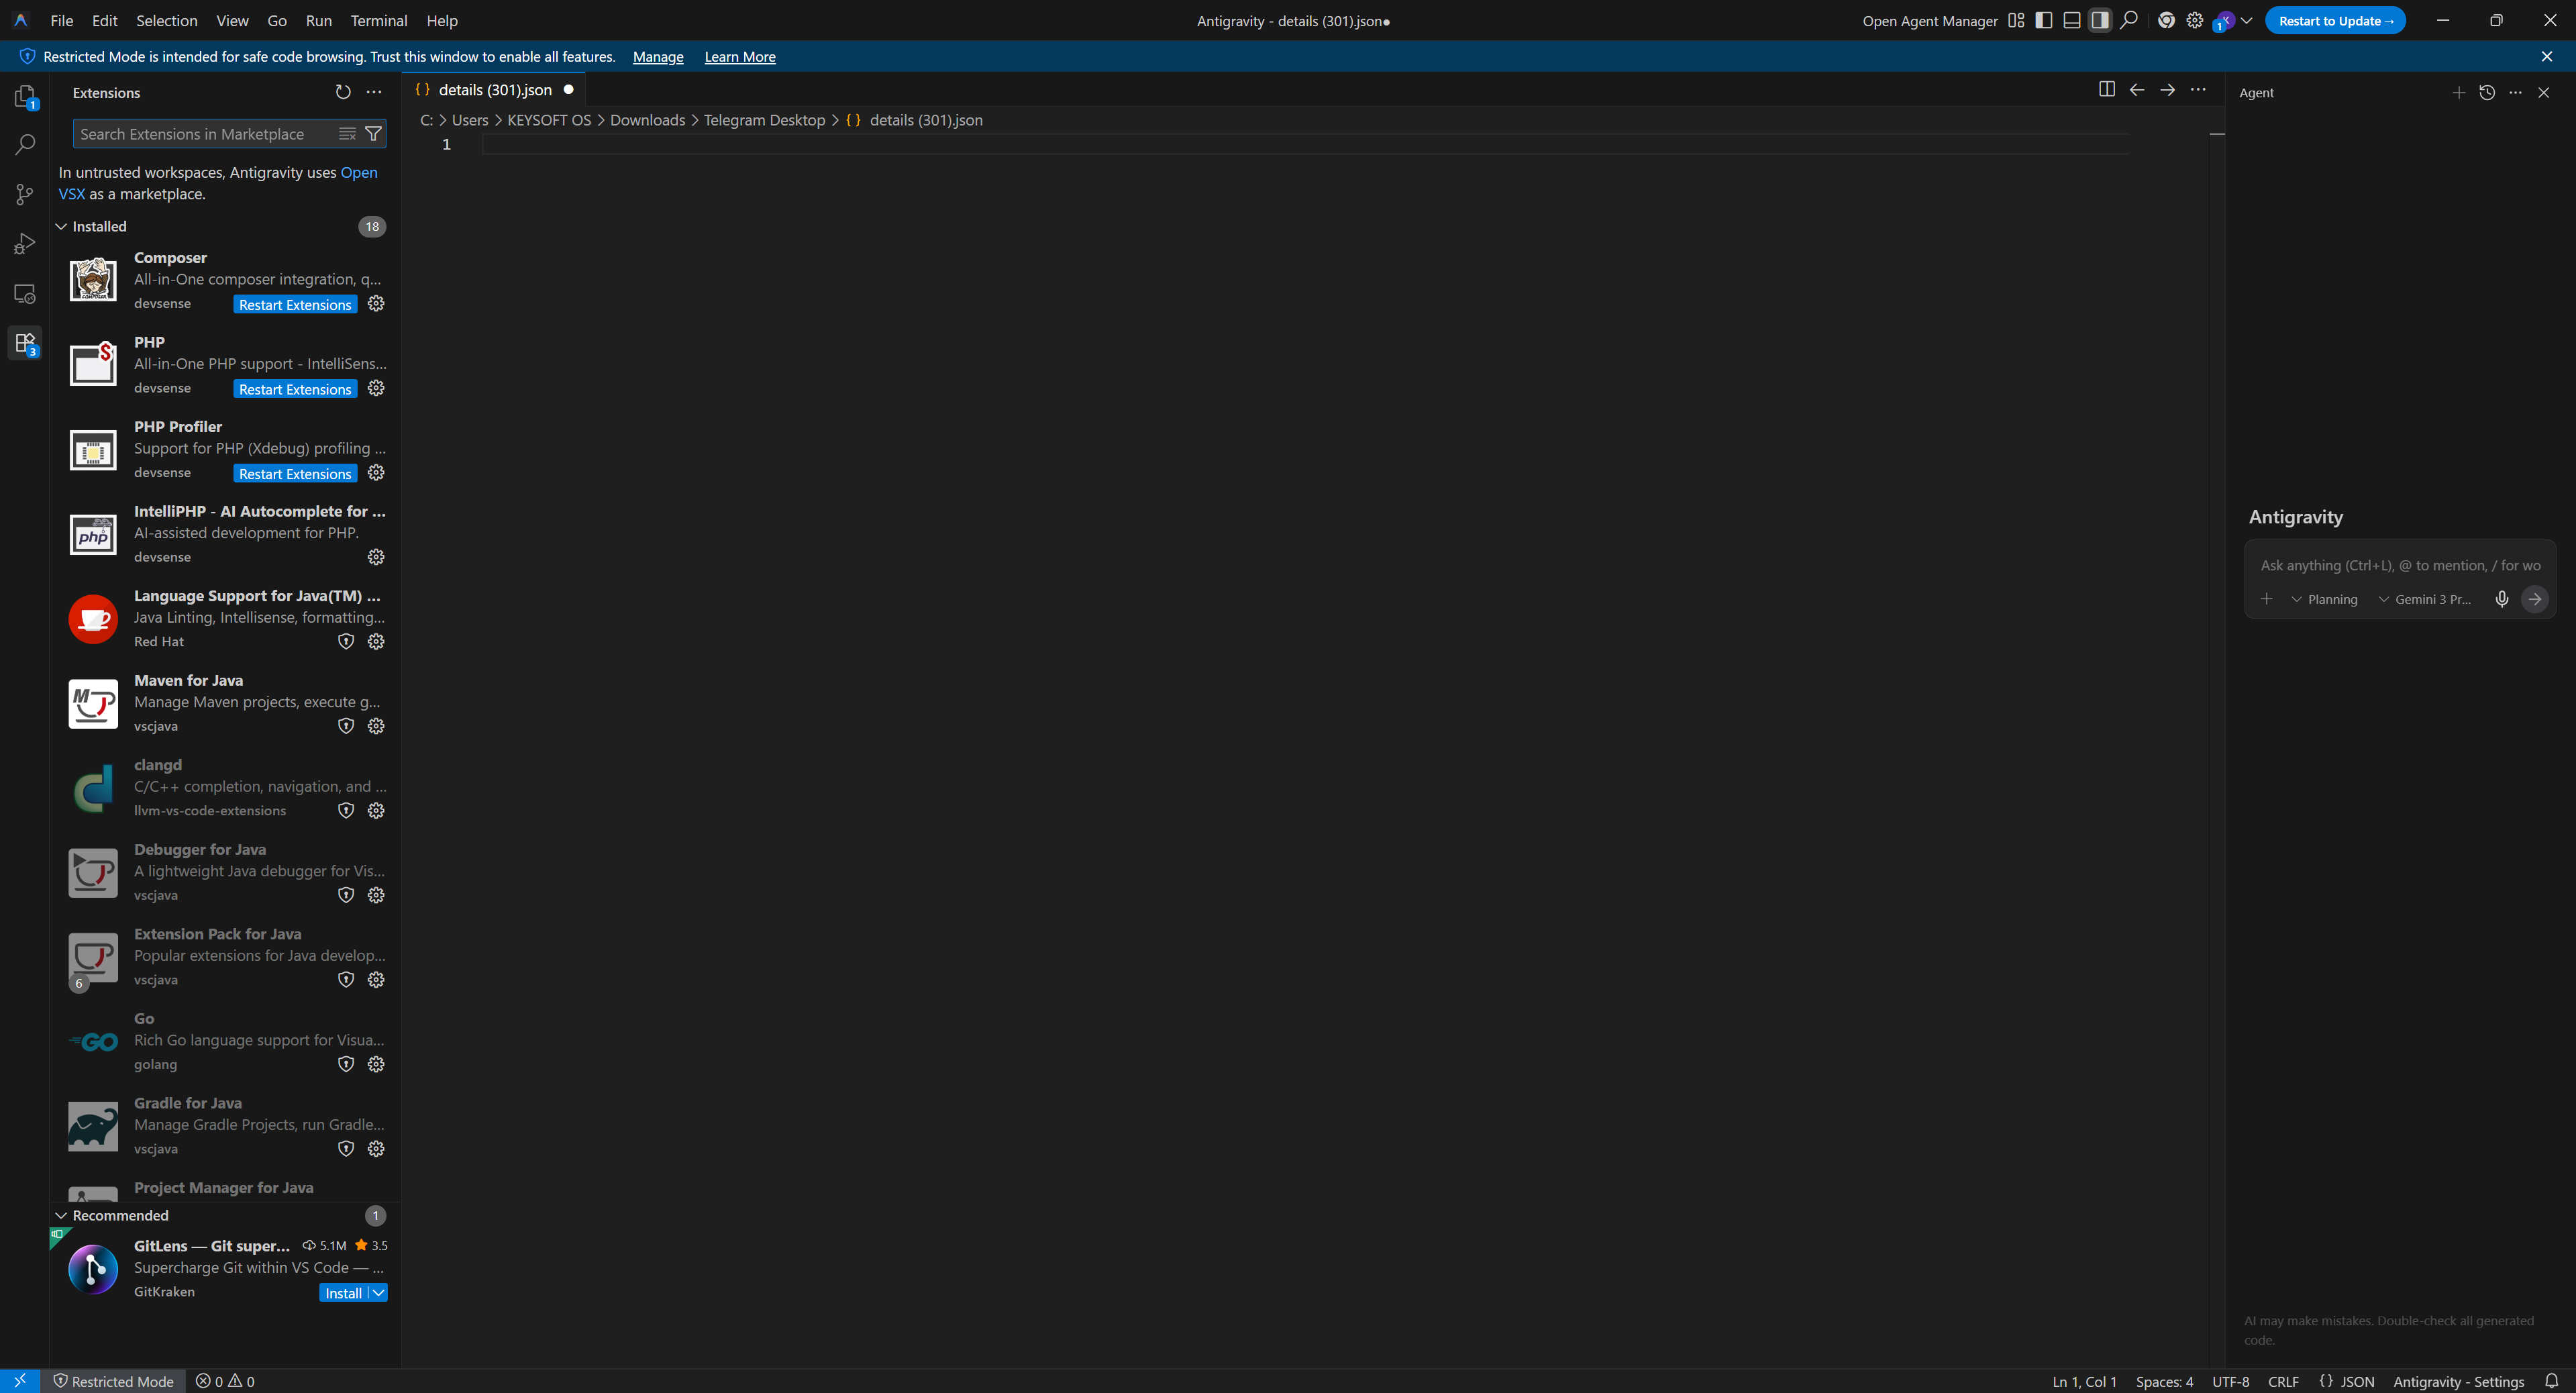The width and height of the screenshot is (2576, 1393).
Task: Open the Search view in activity bar
Action: tap(25, 145)
